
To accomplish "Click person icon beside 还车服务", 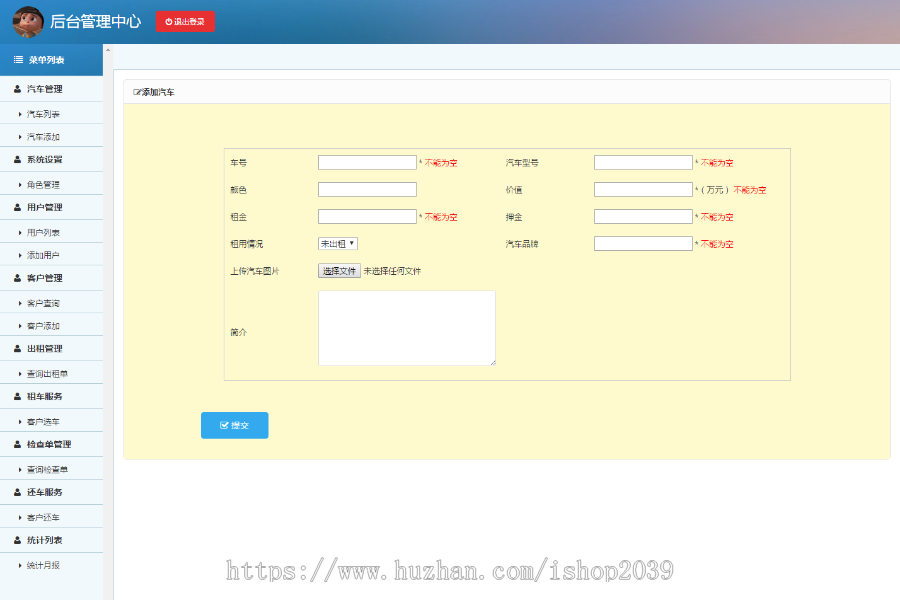I will [x=17, y=492].
